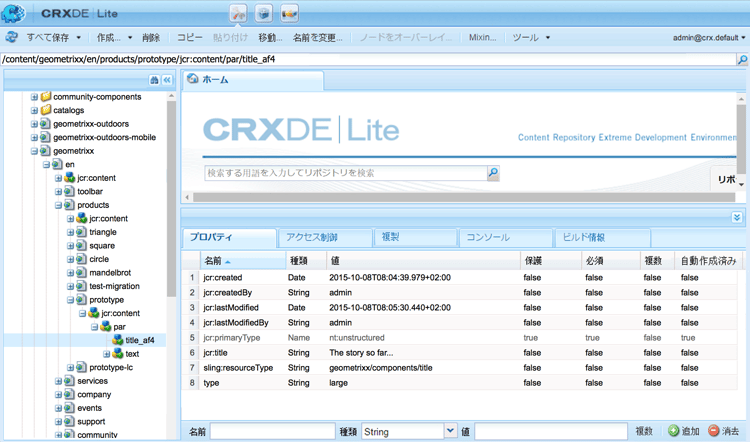Switch to the アクセス制御 tab

325,237
